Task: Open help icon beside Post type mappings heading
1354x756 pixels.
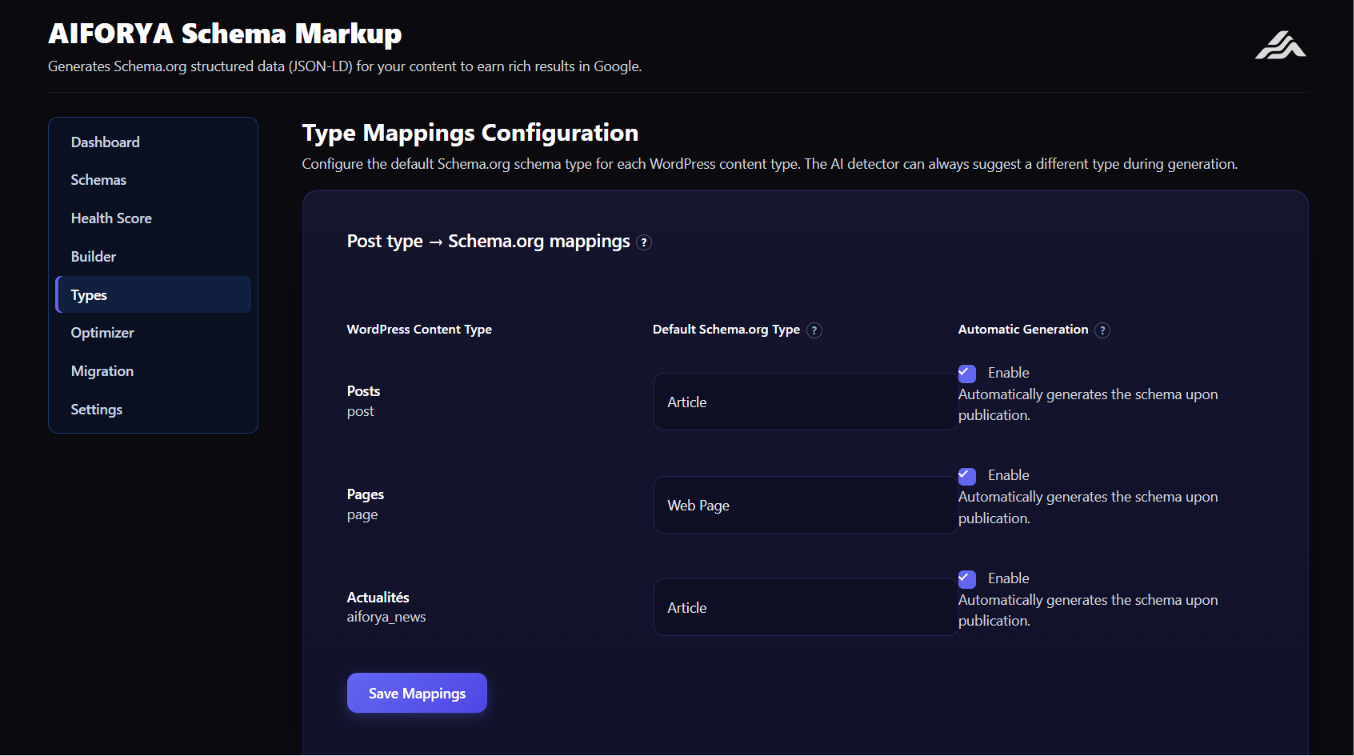Action: tap(644, 242)
